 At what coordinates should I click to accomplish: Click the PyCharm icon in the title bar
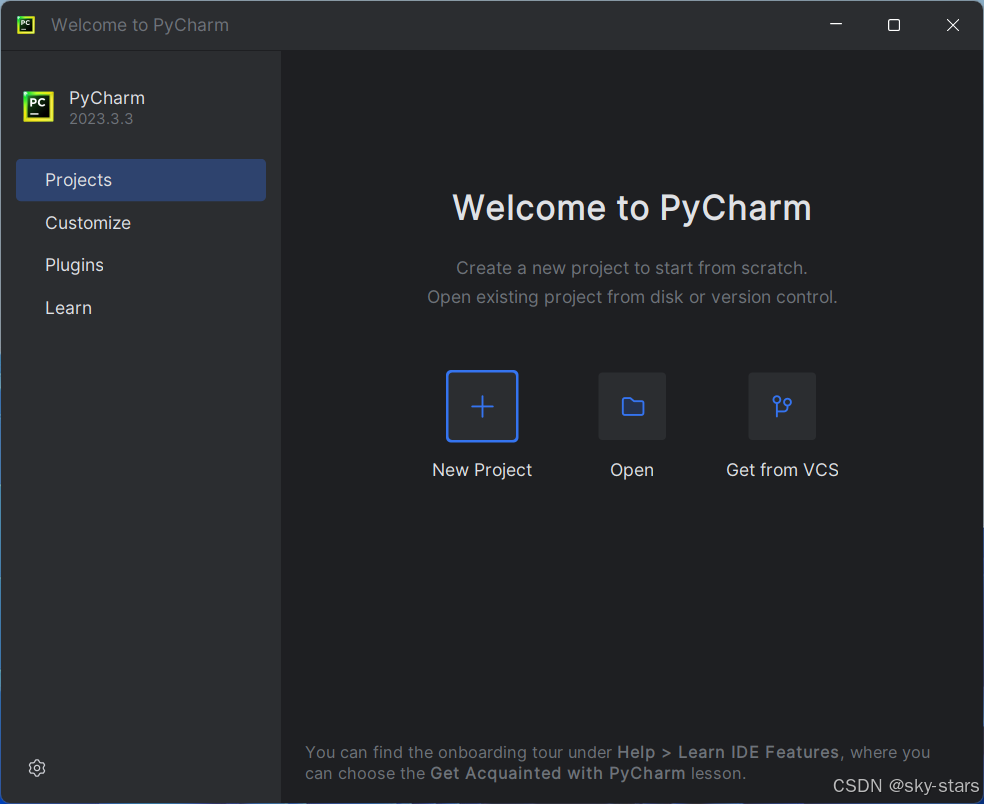pos(26,25)
